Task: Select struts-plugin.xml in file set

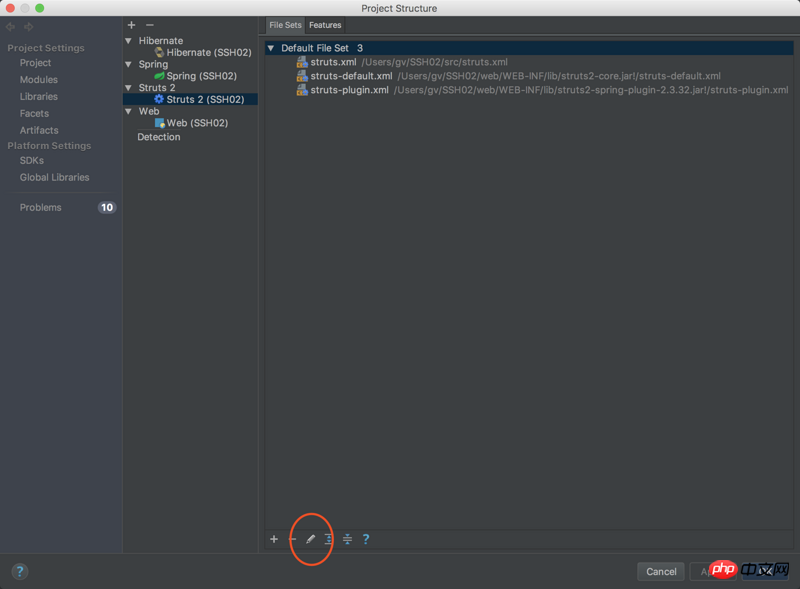Action: [349, 90]
